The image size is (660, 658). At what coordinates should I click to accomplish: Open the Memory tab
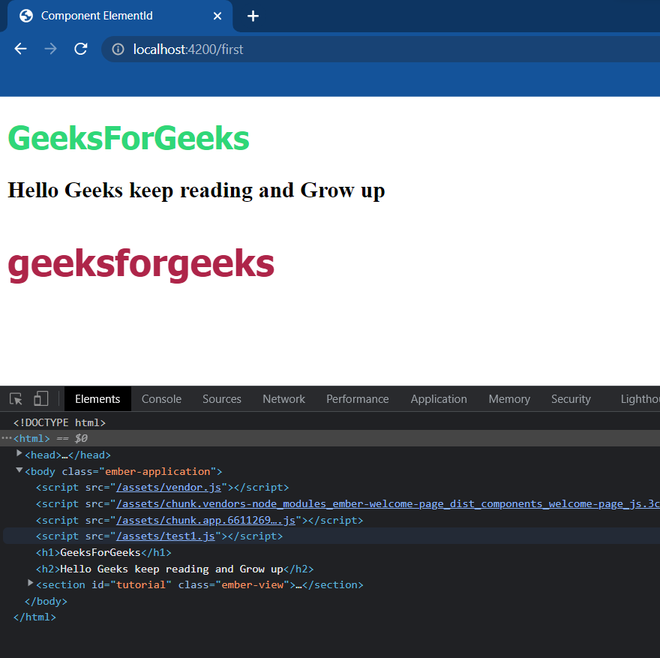(x=509, y=399)
